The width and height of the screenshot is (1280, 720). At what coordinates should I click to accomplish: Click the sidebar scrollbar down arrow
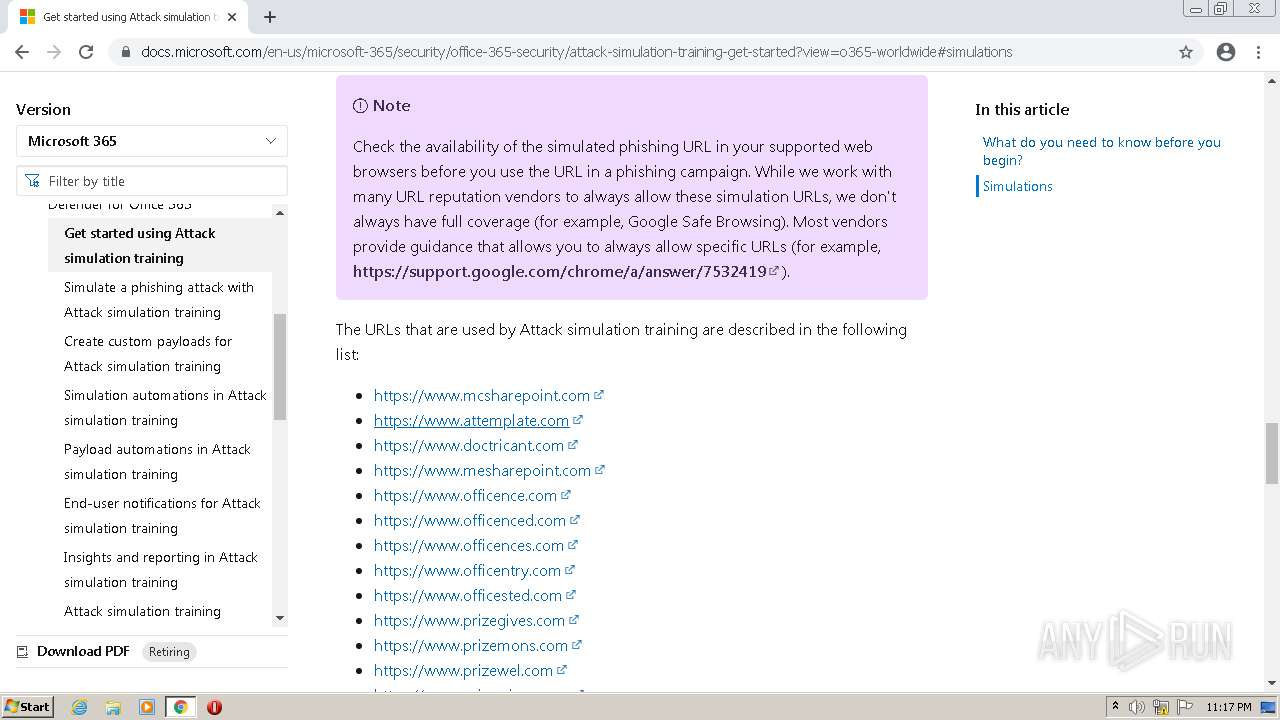tap(279, 618)
